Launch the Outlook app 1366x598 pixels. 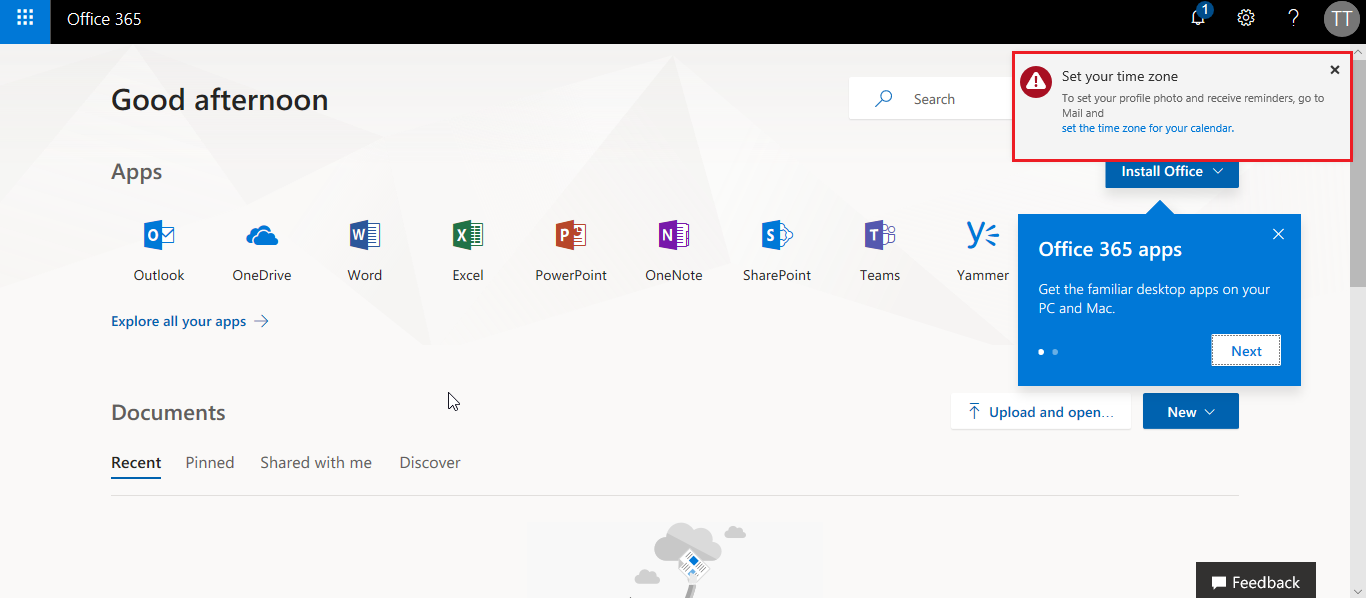[159, 250]
